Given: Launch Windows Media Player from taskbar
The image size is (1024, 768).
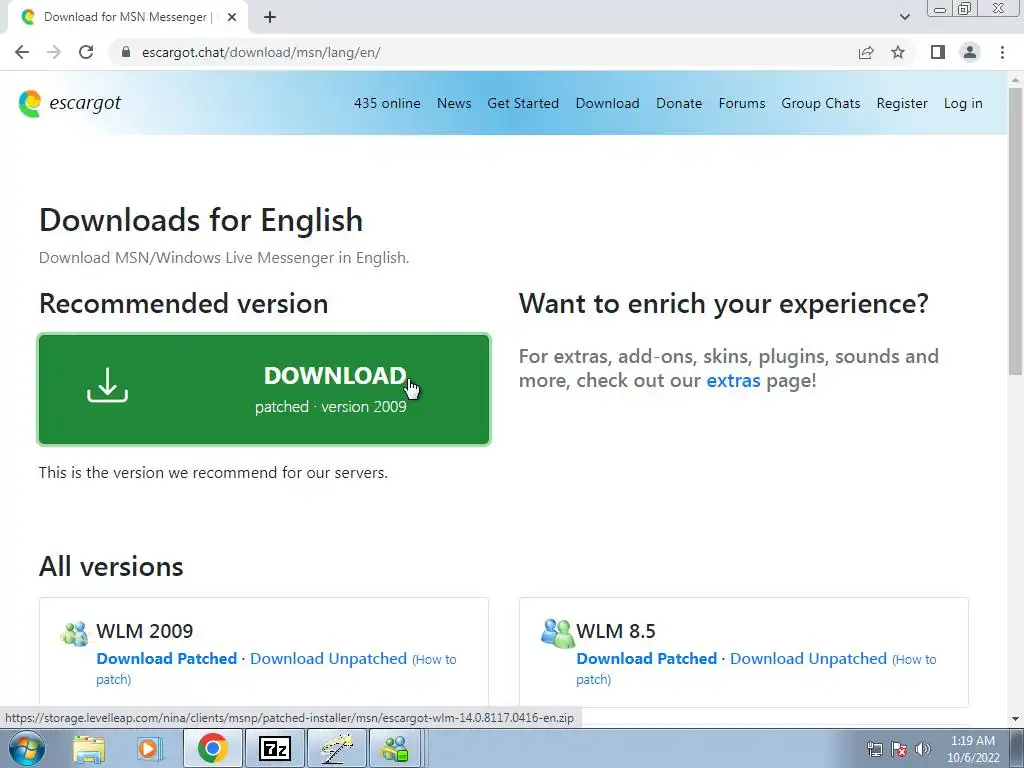Looking at the screenshot, I should click(149, 748).
